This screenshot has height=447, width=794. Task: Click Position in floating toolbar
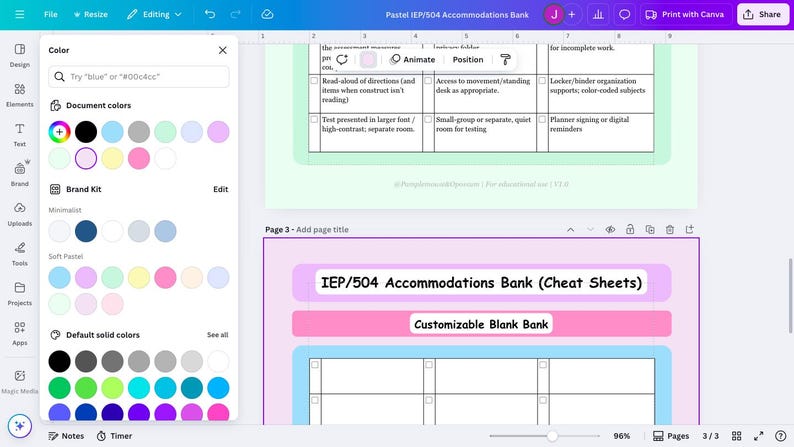click(x=468, y=59)
